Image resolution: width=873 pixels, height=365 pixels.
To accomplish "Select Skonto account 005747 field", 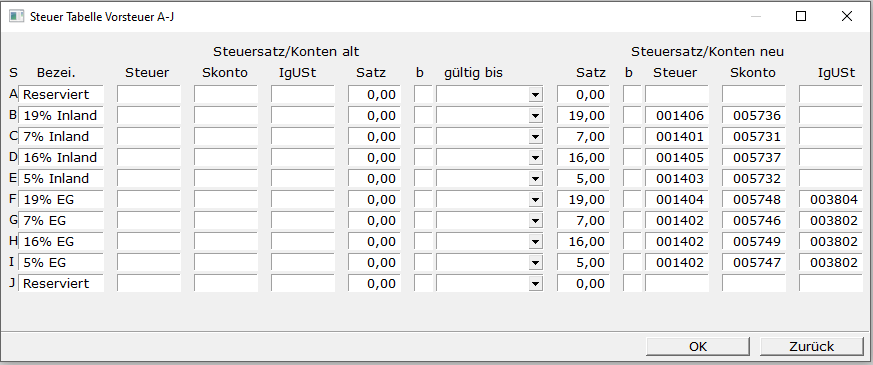I will click(753, 263).
